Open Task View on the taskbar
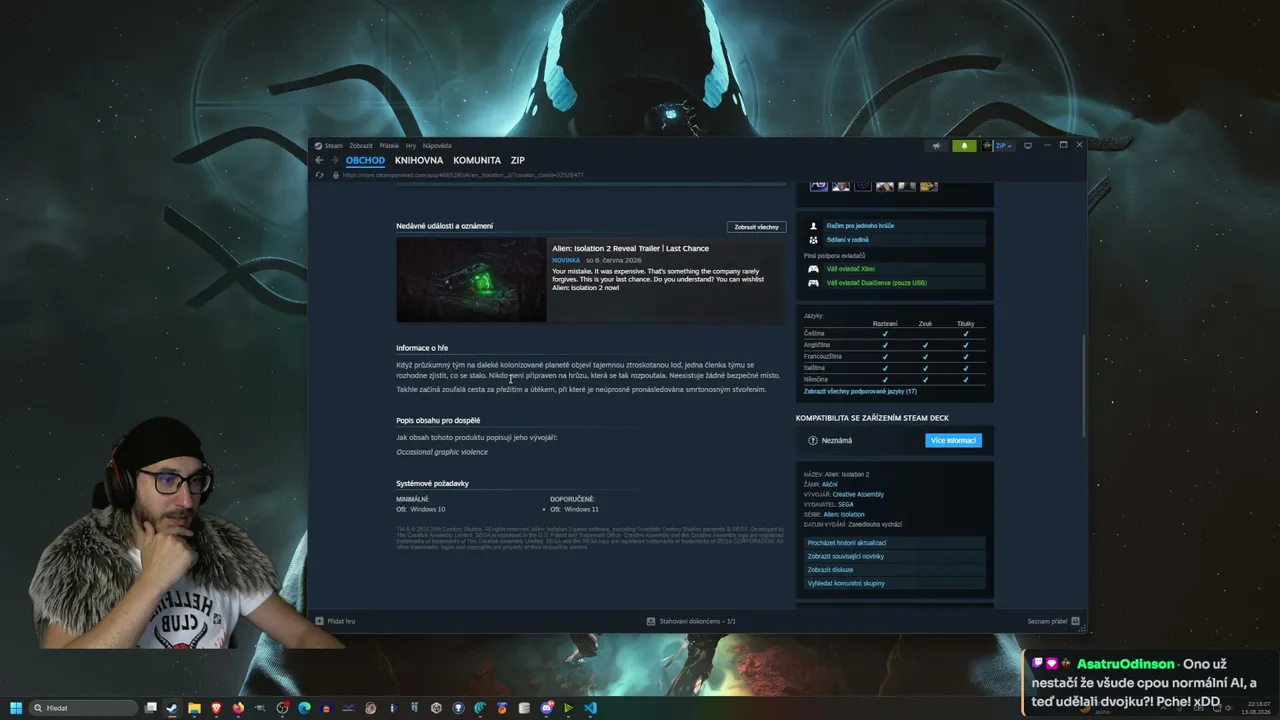 151,708
